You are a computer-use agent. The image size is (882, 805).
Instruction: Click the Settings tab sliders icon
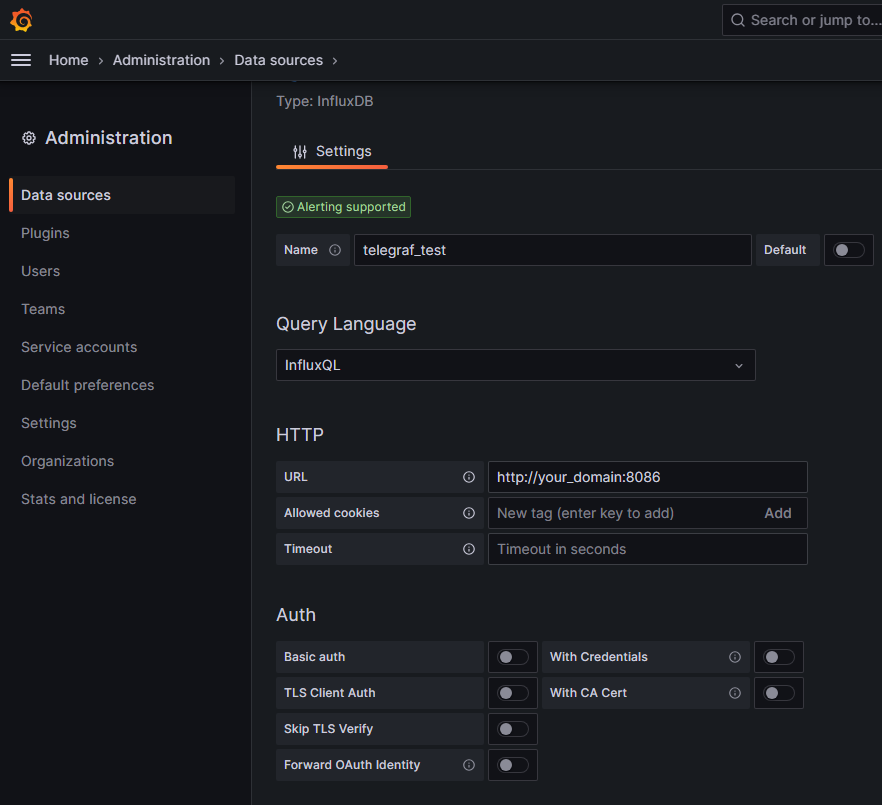(300, 151)
